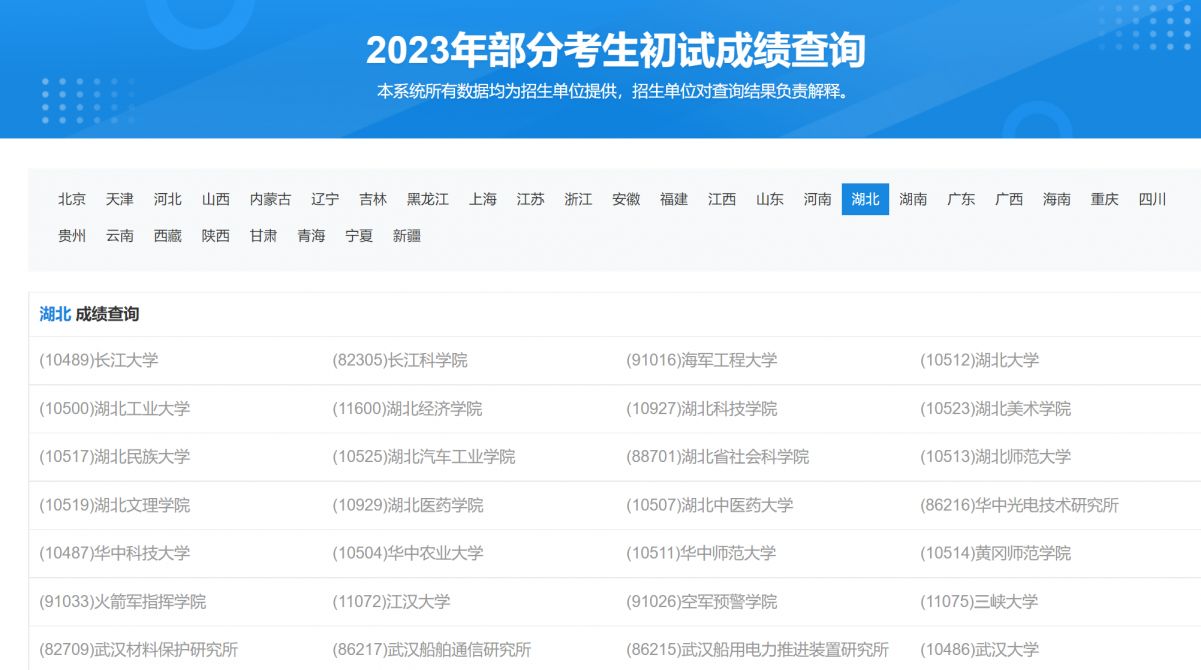Screen dimensions: 1201x670
Task: Select the 贵州 province tab
Action: (72, 236)
